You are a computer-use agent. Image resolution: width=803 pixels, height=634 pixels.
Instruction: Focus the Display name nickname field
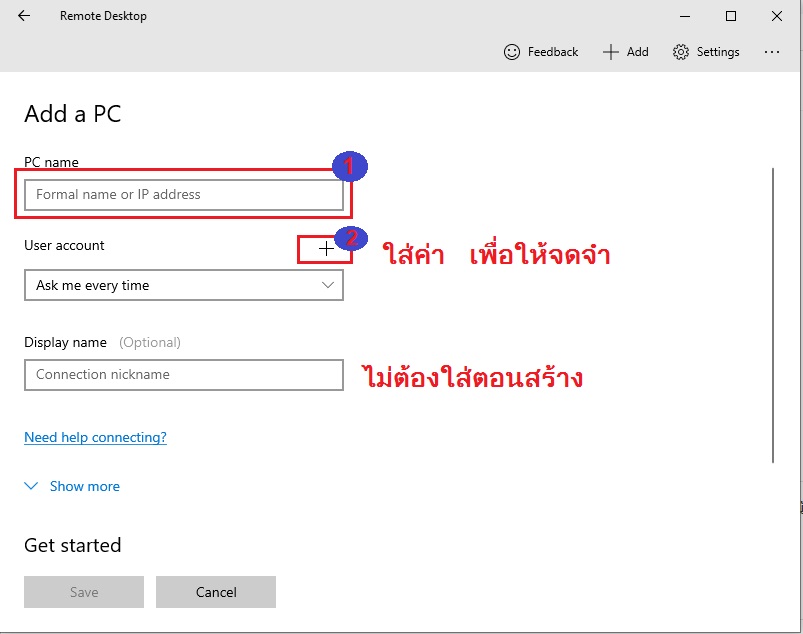pos(183,374)
